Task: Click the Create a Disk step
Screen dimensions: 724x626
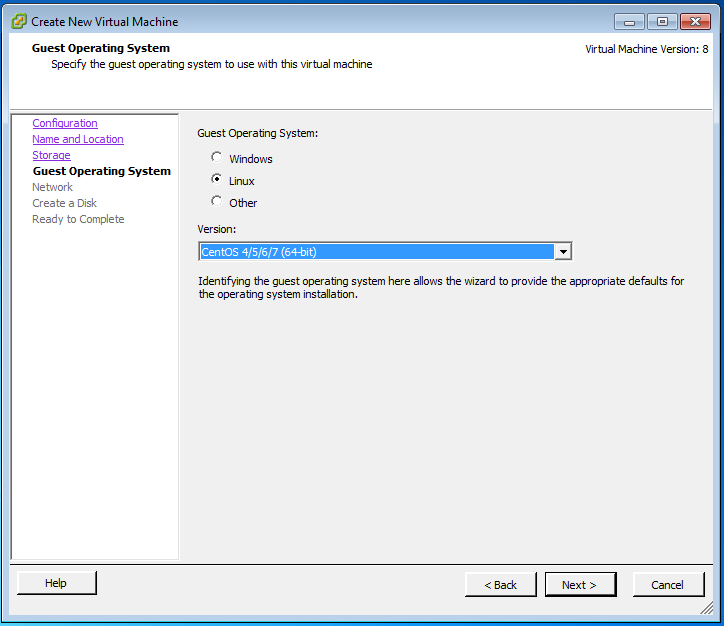Action: [x=64, y=203]
